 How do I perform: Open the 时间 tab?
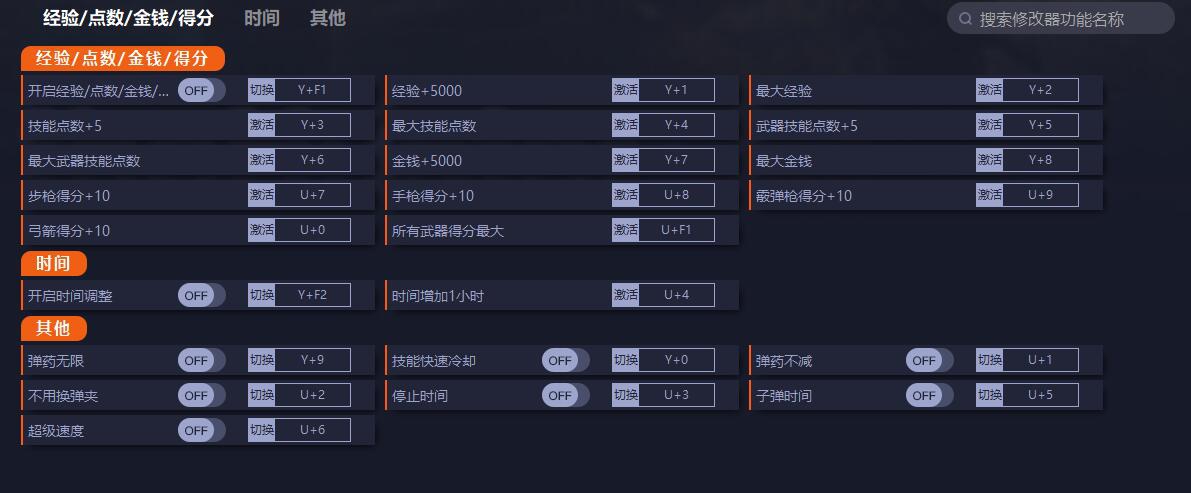pyautogui.click(x=262, y=18)
